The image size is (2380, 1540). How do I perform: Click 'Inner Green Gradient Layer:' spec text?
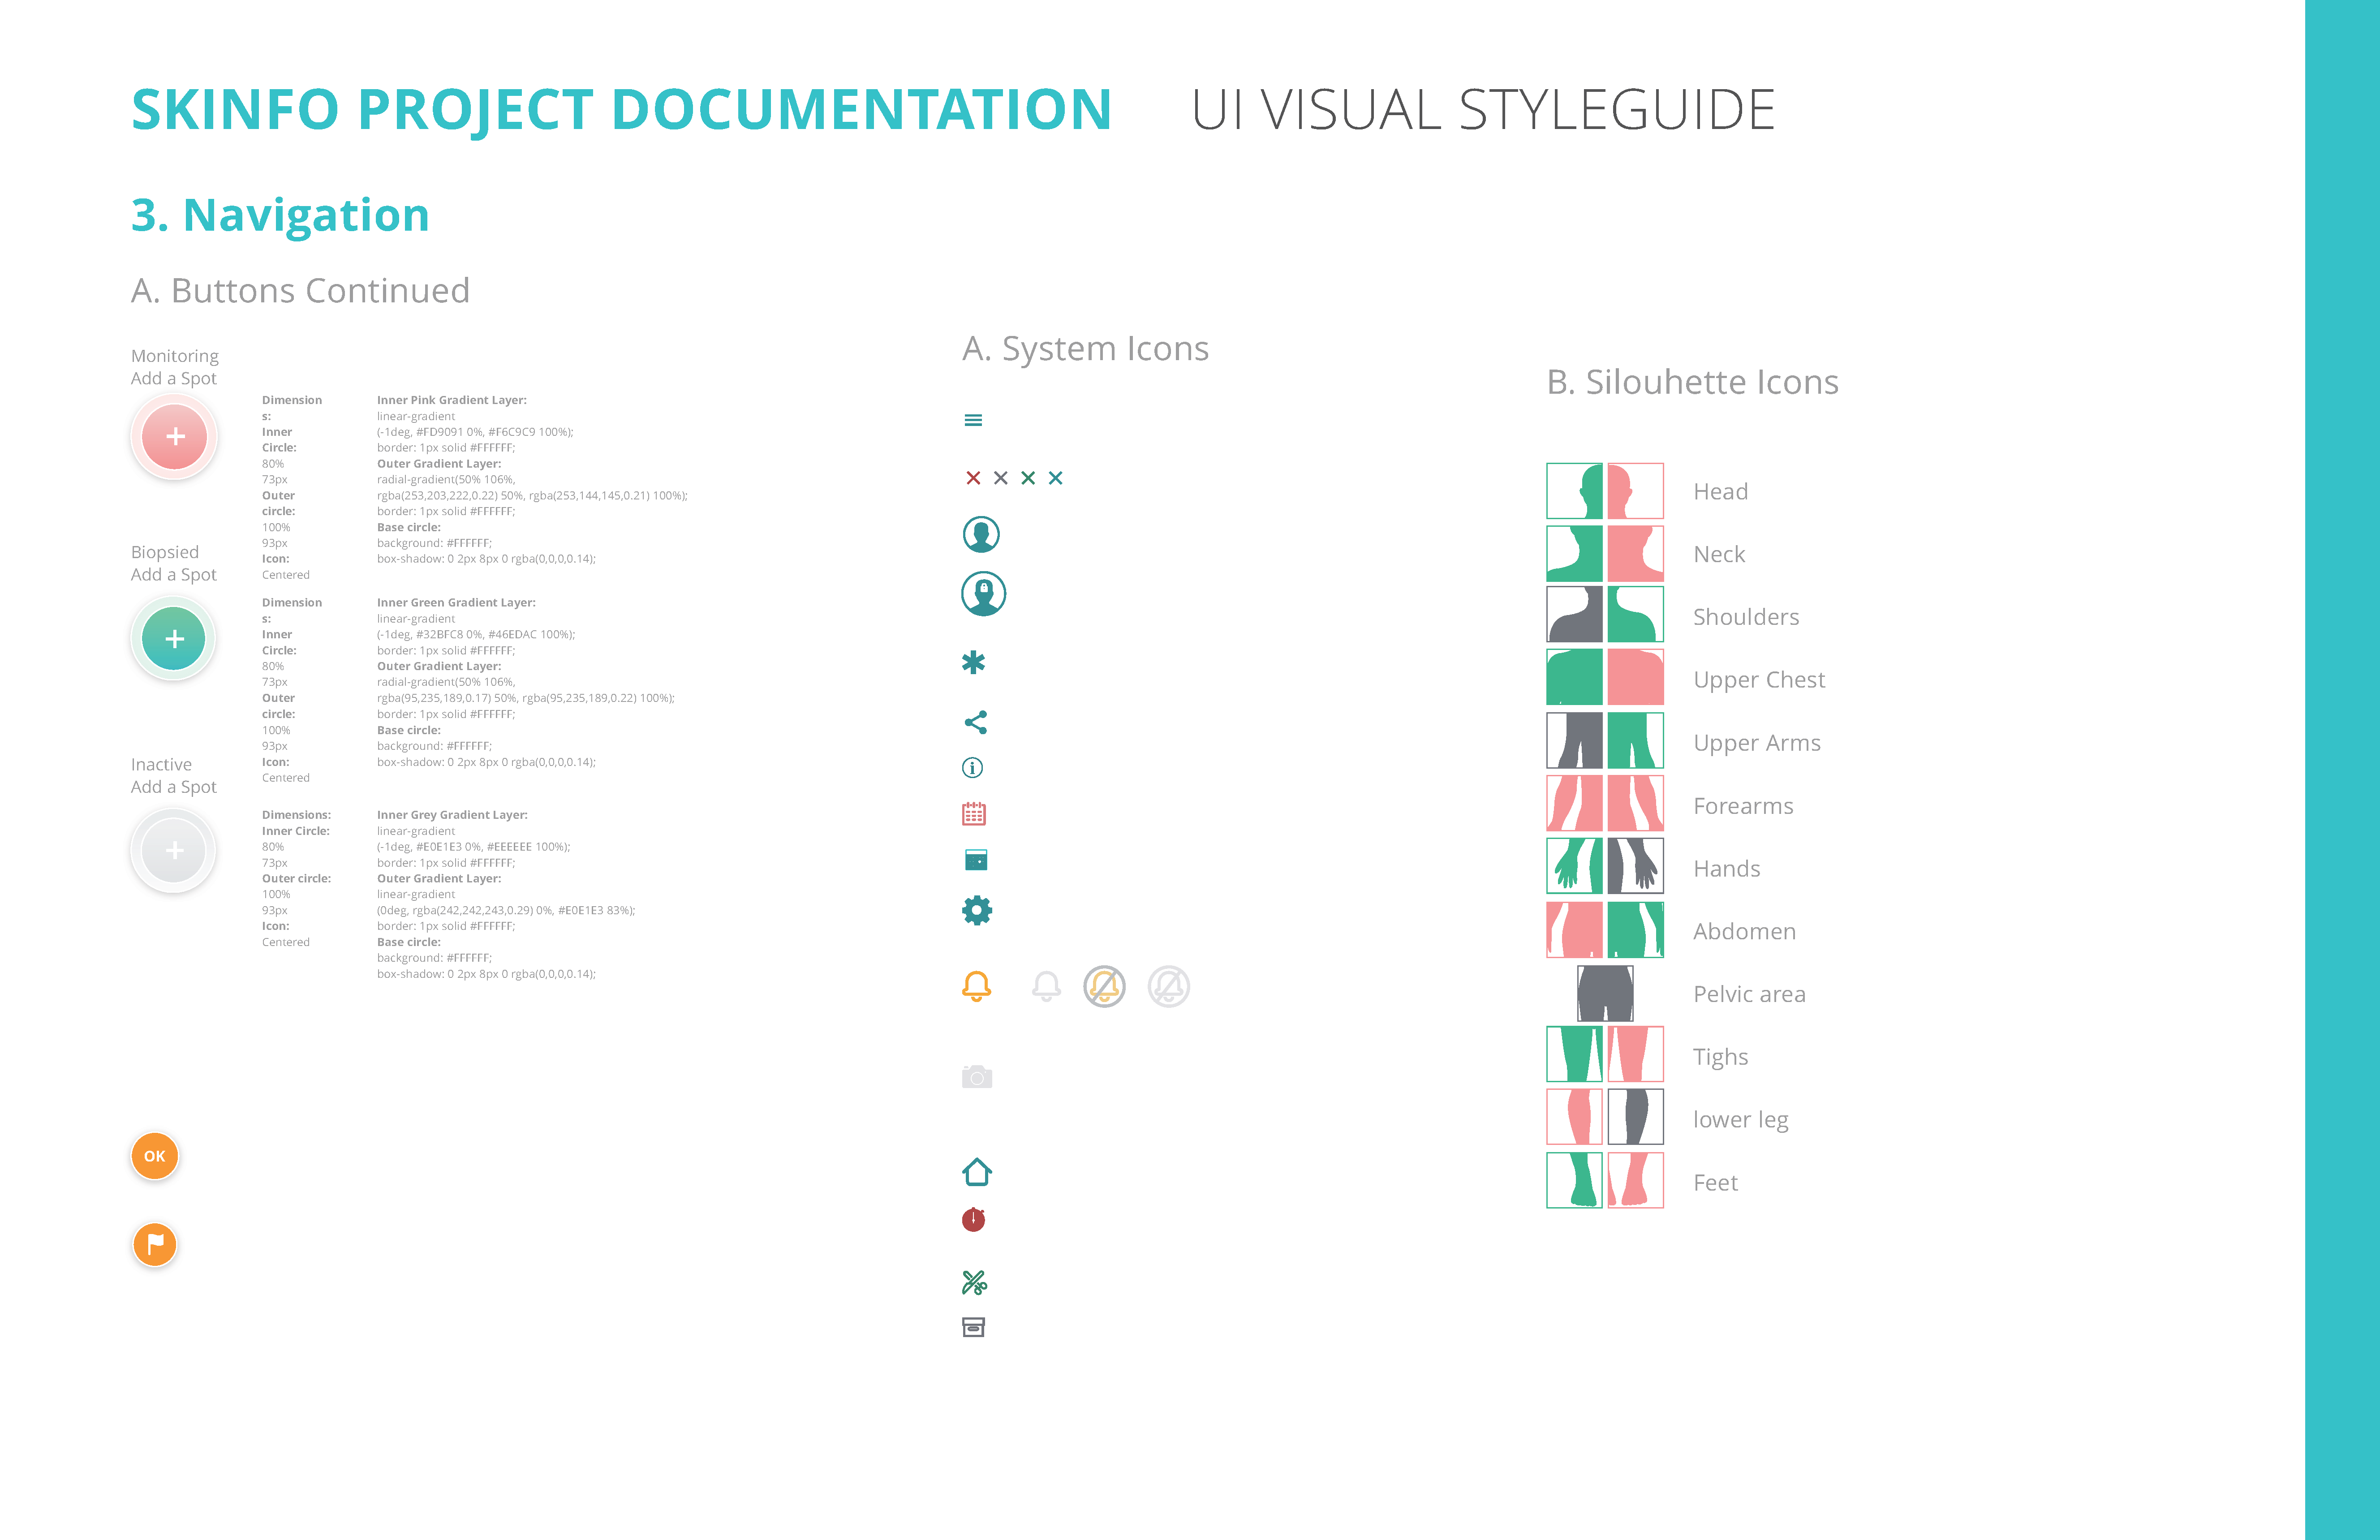456,603
